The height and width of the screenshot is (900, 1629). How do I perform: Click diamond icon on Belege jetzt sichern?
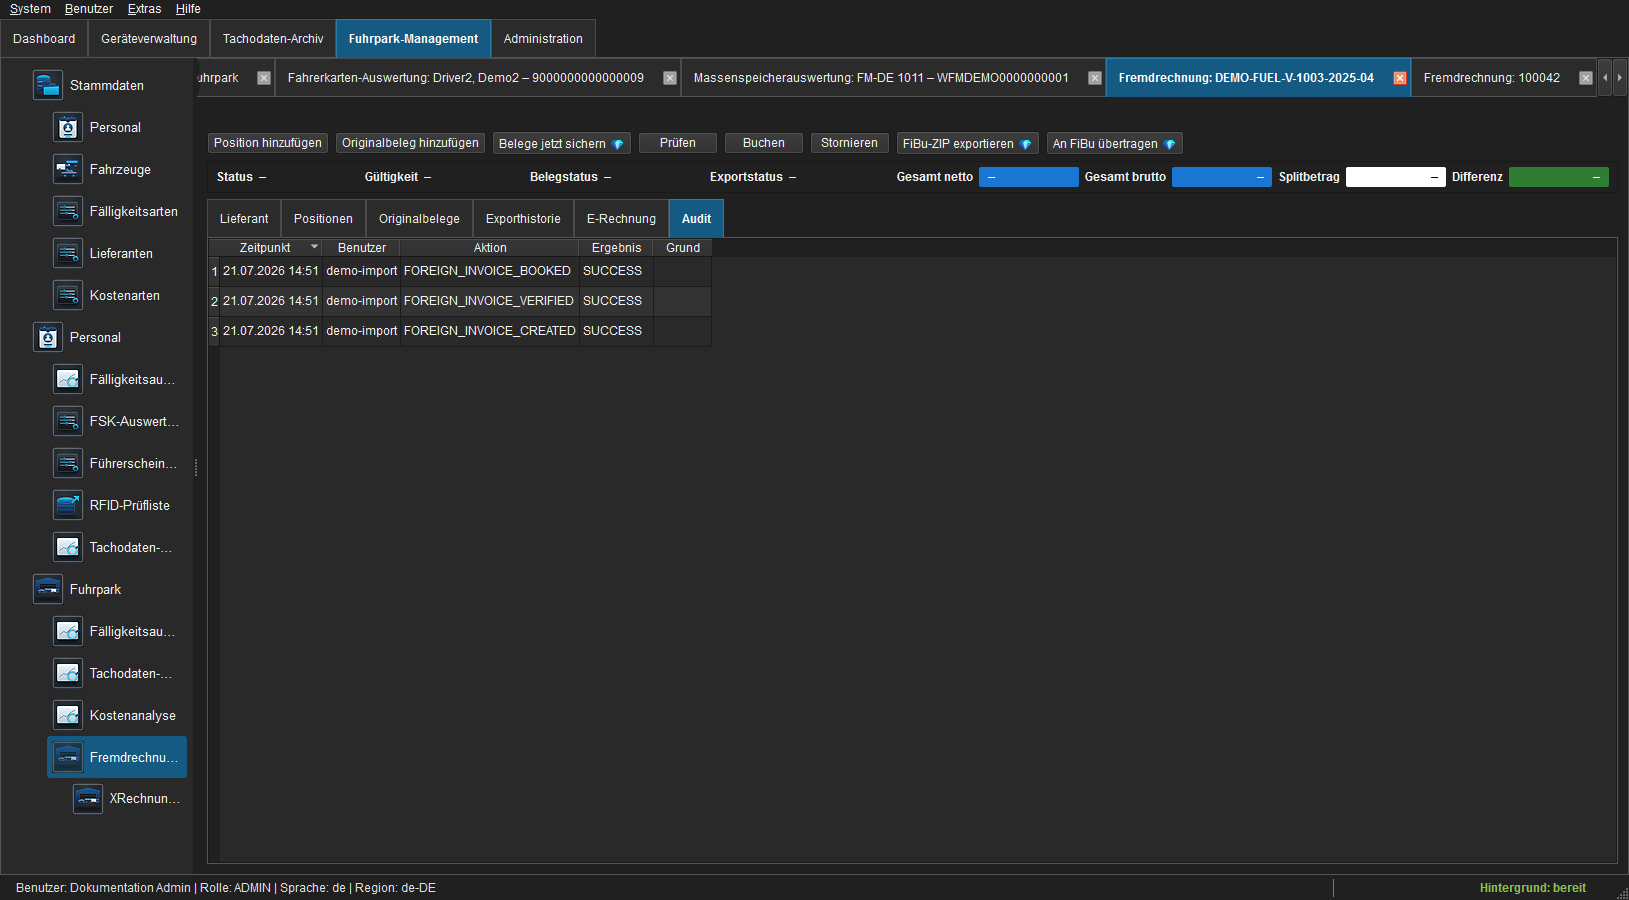click(x=618, y=144)
